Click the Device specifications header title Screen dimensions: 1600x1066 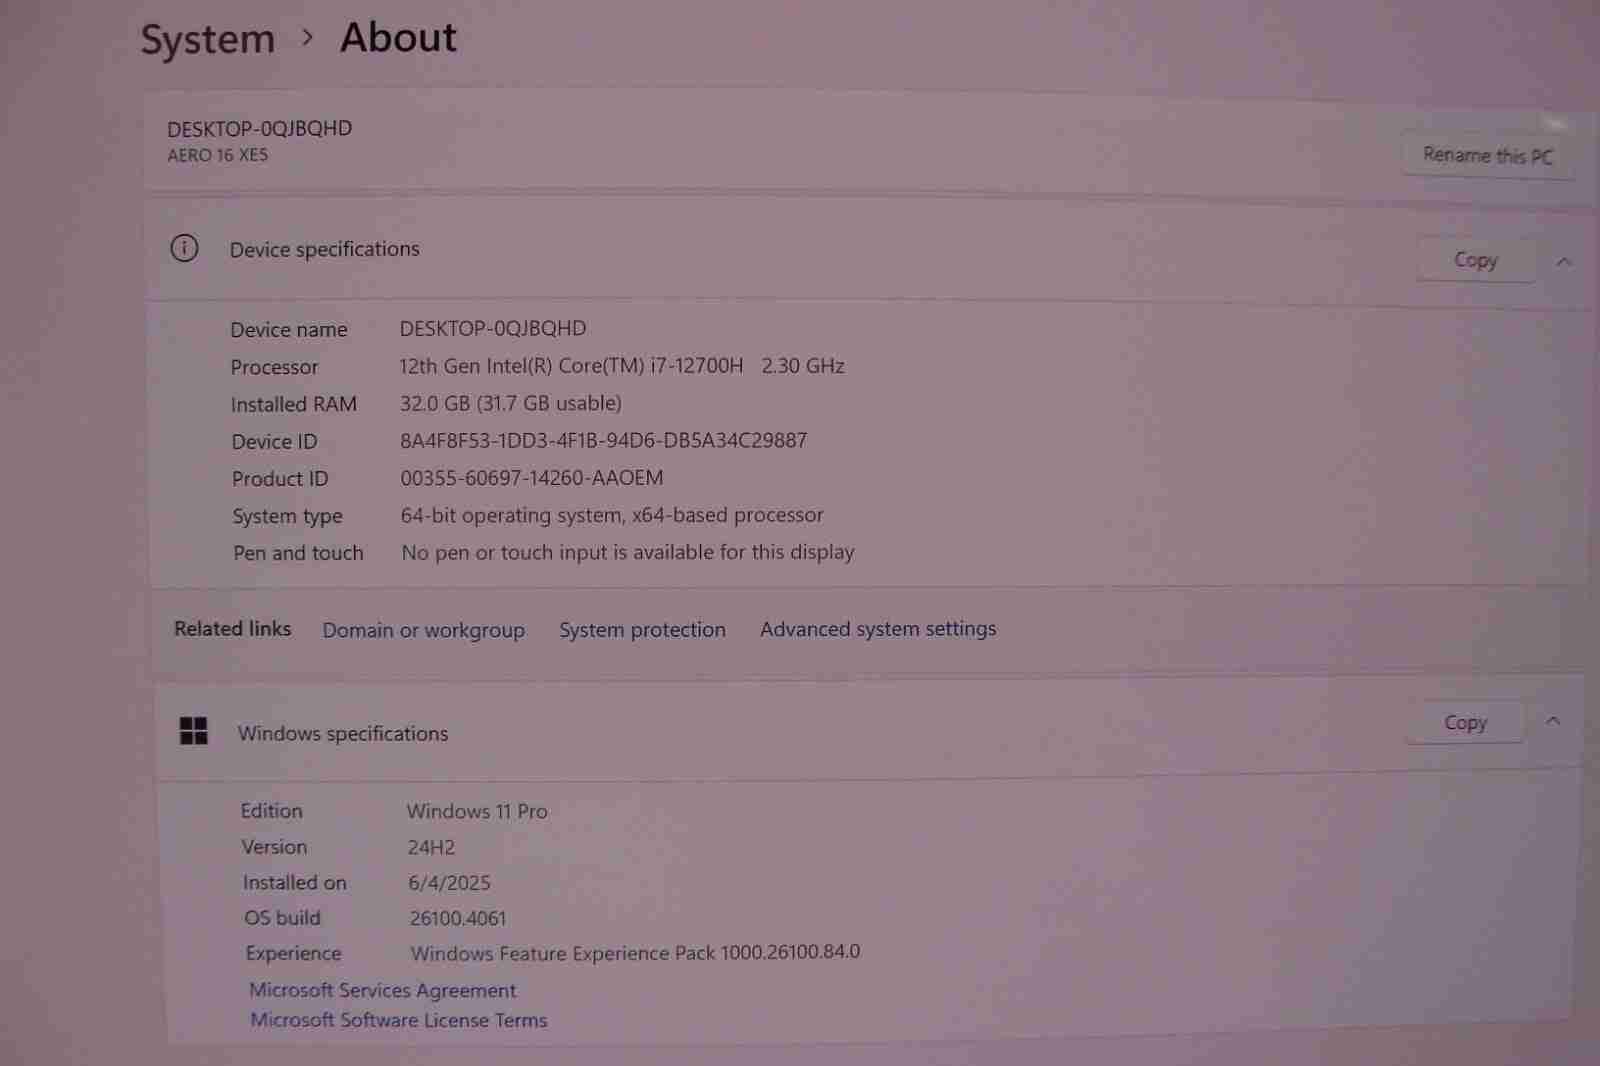[x=324, y=249]
